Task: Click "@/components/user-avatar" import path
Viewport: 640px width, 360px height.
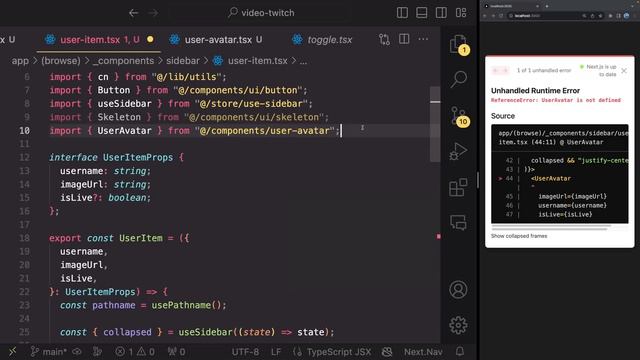Action: pos(264,131)
